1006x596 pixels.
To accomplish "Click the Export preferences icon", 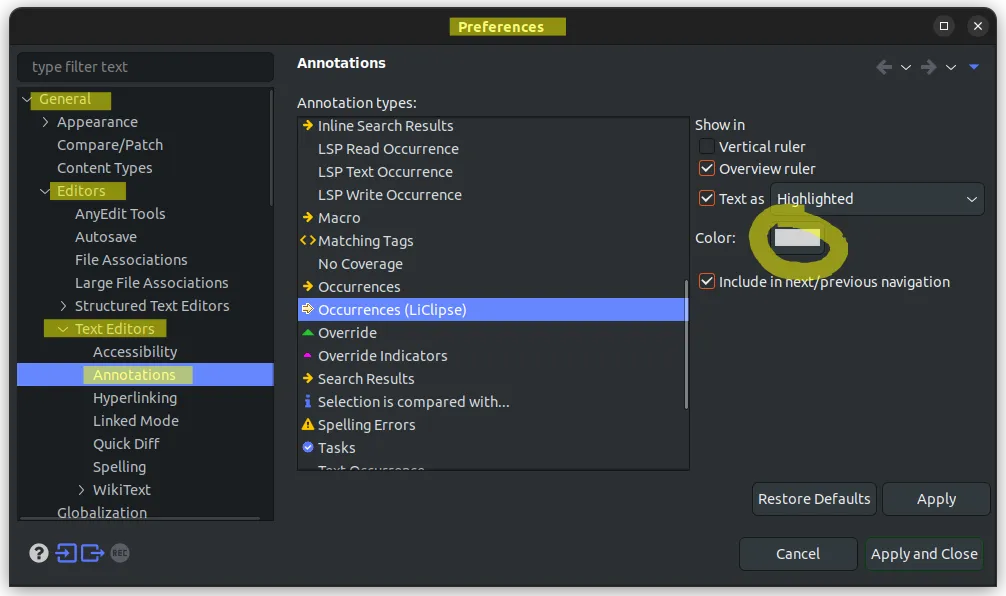I will point(93,553).
